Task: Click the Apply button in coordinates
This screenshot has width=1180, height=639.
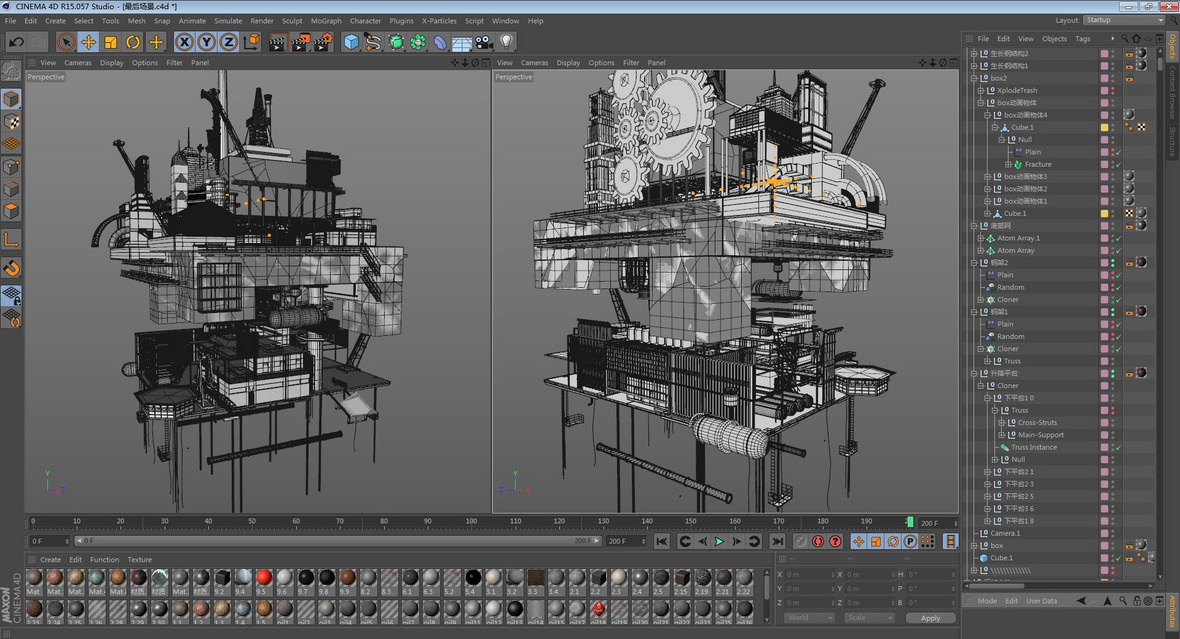Action: [930, 618]
